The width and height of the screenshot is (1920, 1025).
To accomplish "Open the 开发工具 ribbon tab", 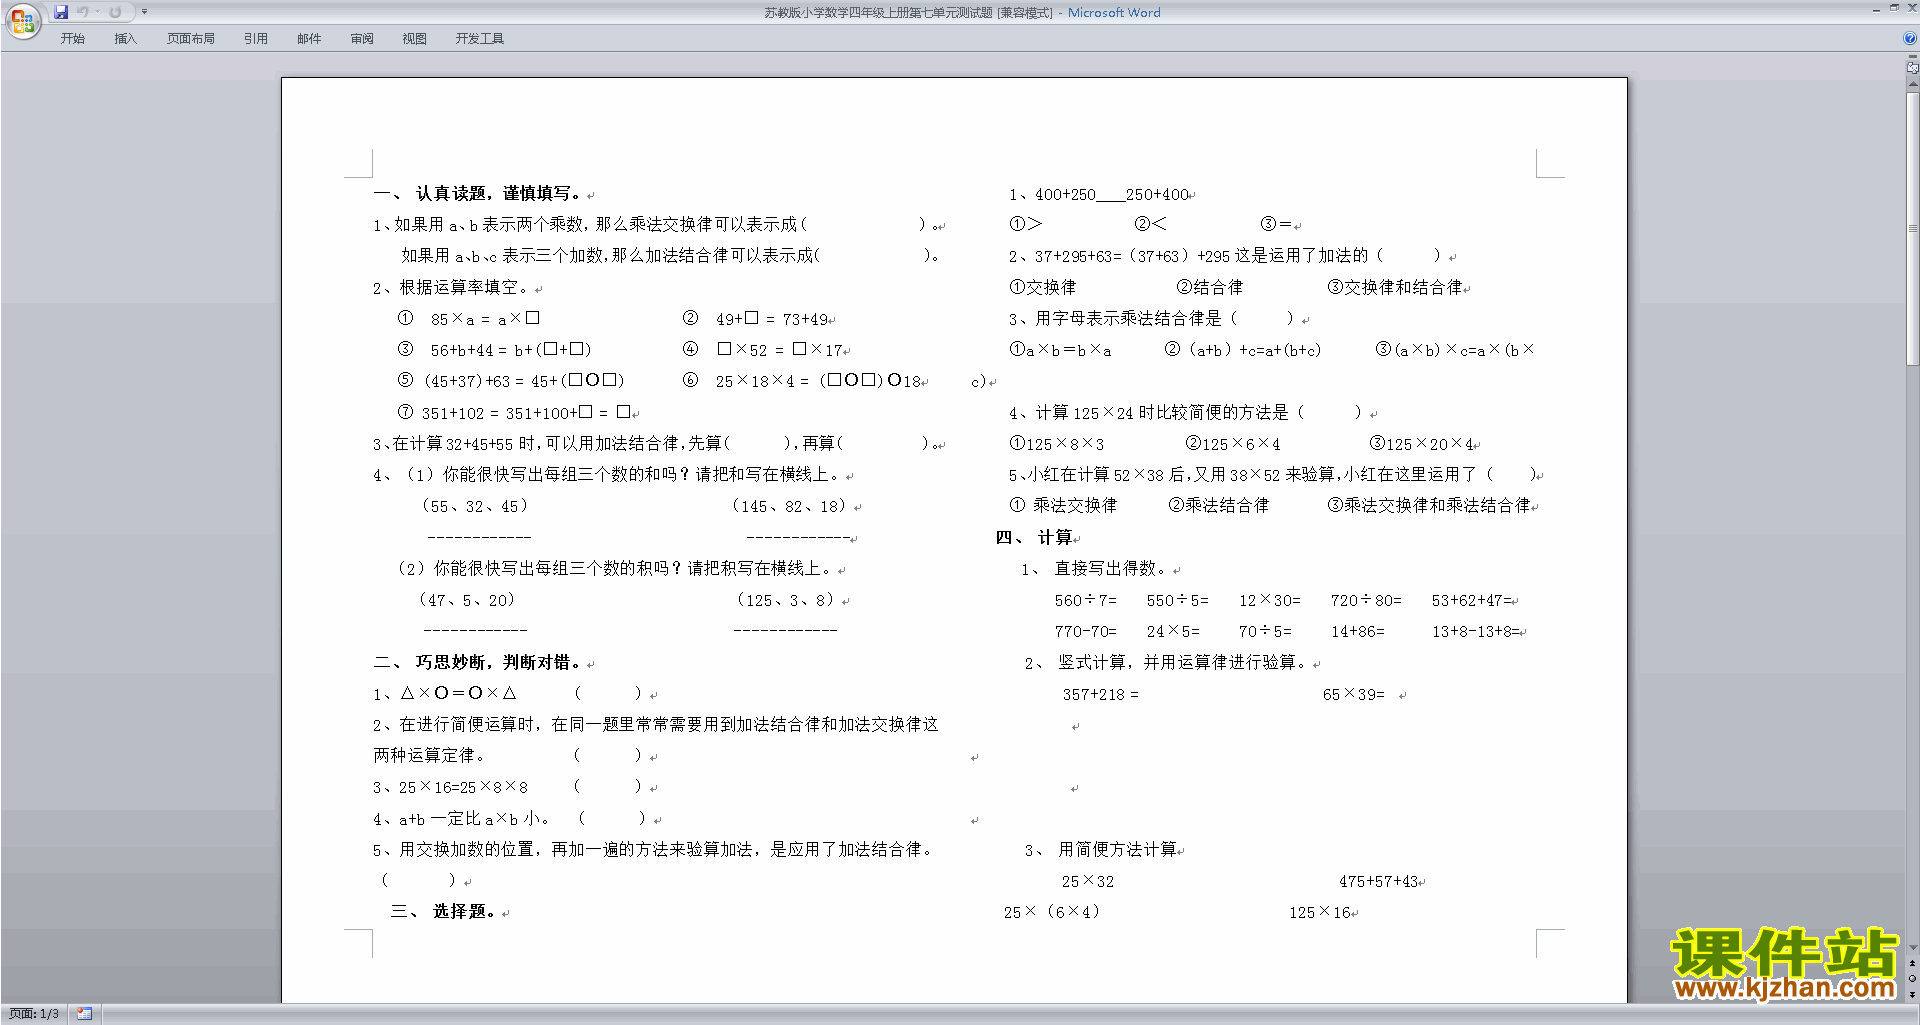I will click(480, 39).
